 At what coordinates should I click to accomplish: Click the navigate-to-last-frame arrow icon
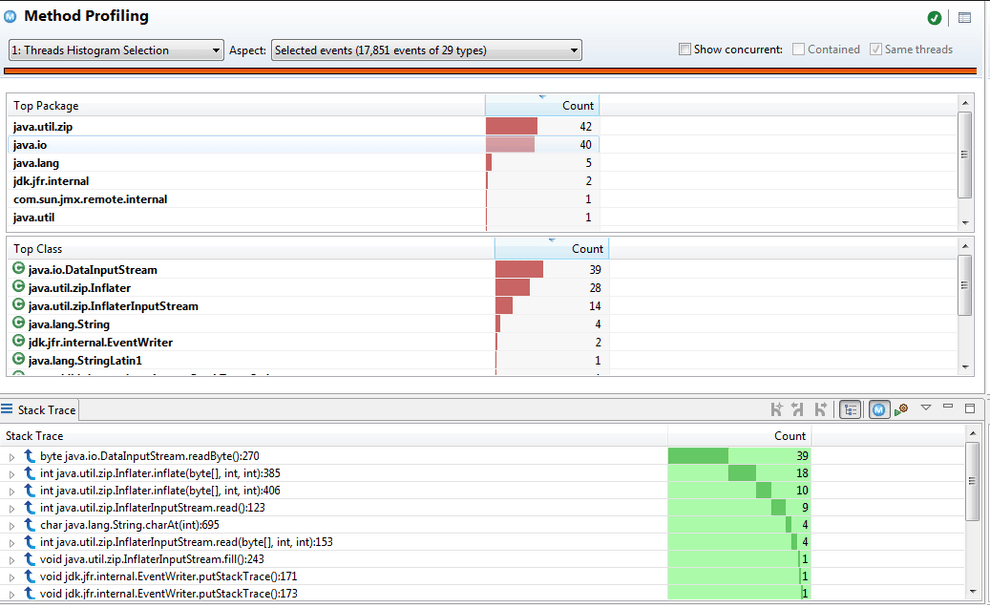tap(820, 409)
